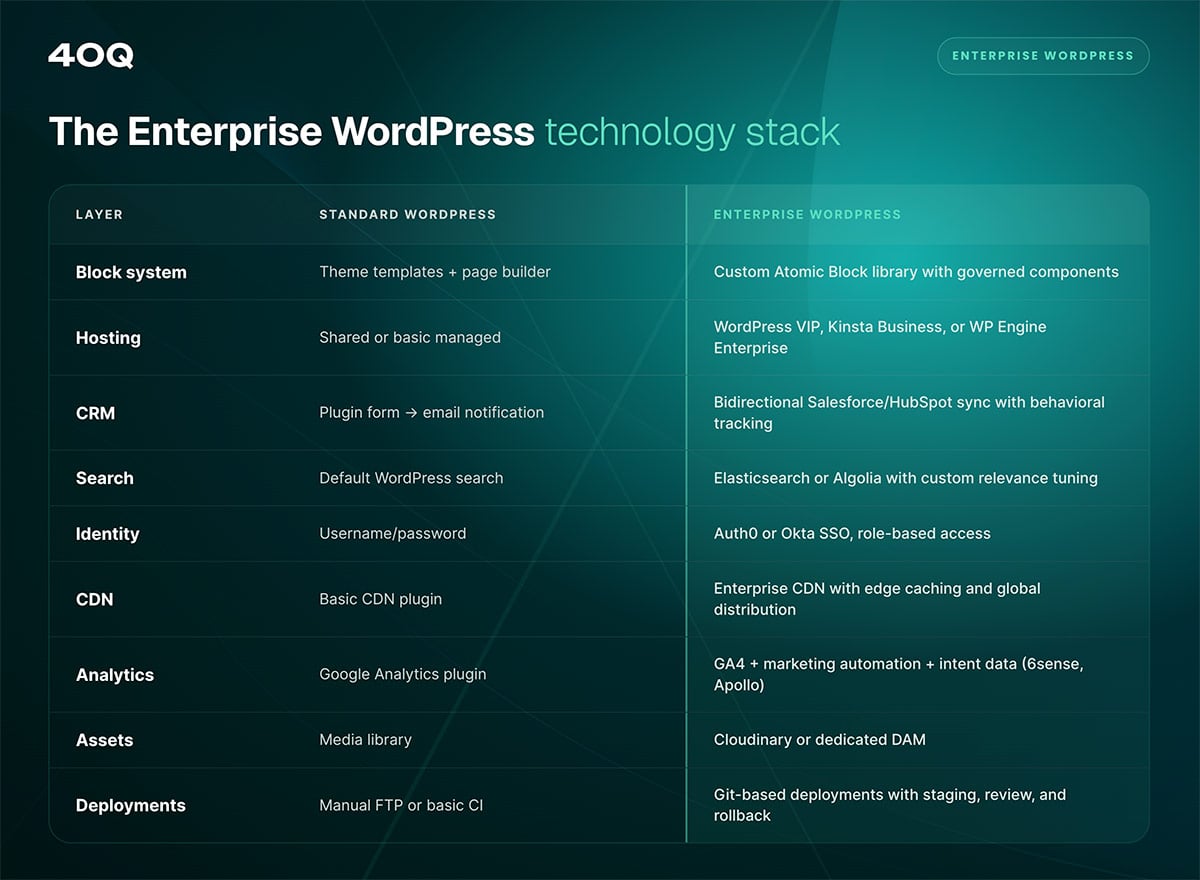The image size is (1200, 880).
Task: Select the 'ENTERPRISE WORDPRESS' column header
Action: click(x=807, y=214)
